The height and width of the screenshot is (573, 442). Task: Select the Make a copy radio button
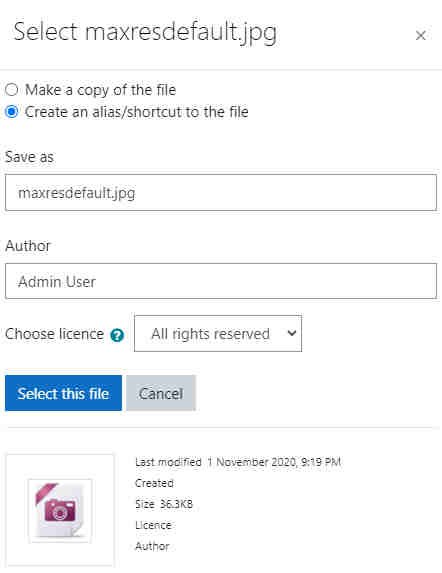point(11,90)
